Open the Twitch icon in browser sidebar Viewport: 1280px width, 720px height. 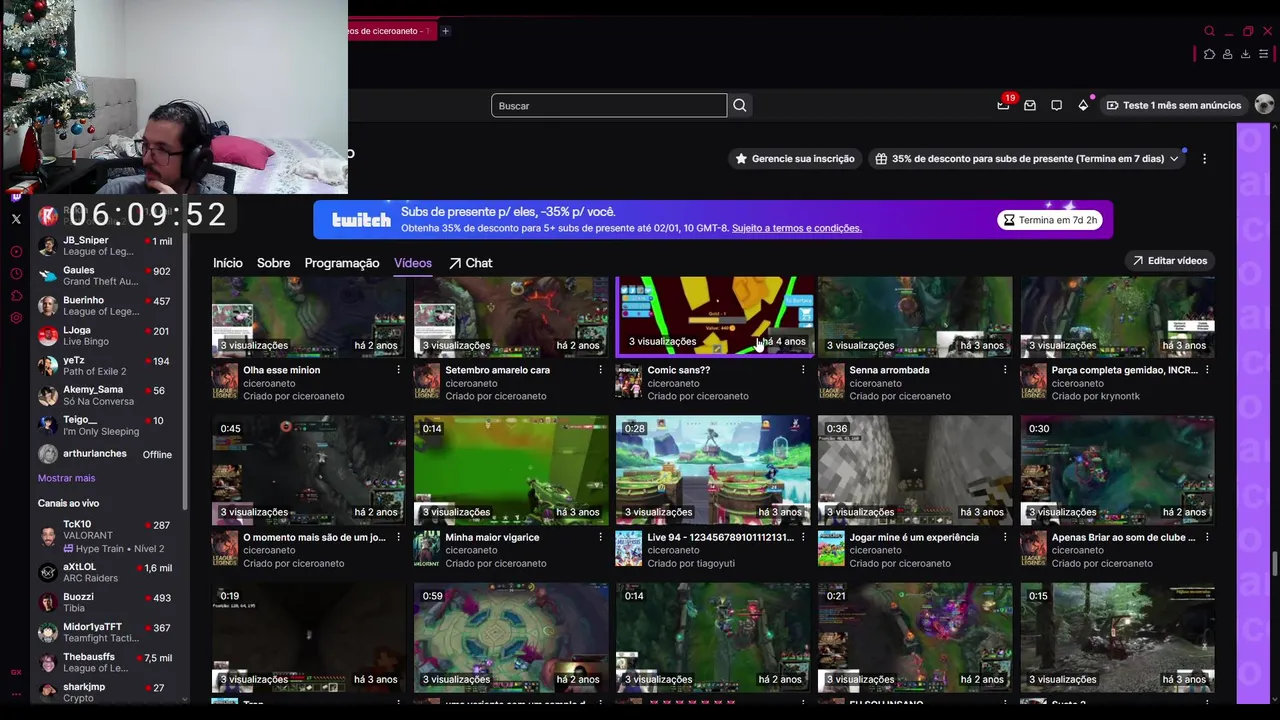16,197
